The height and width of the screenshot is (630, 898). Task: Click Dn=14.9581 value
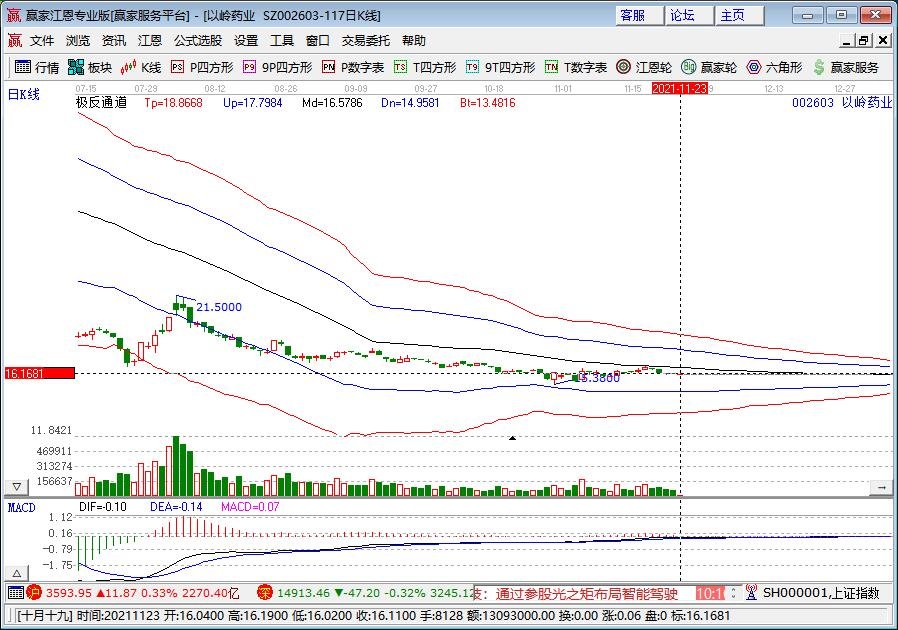(410, 103)
